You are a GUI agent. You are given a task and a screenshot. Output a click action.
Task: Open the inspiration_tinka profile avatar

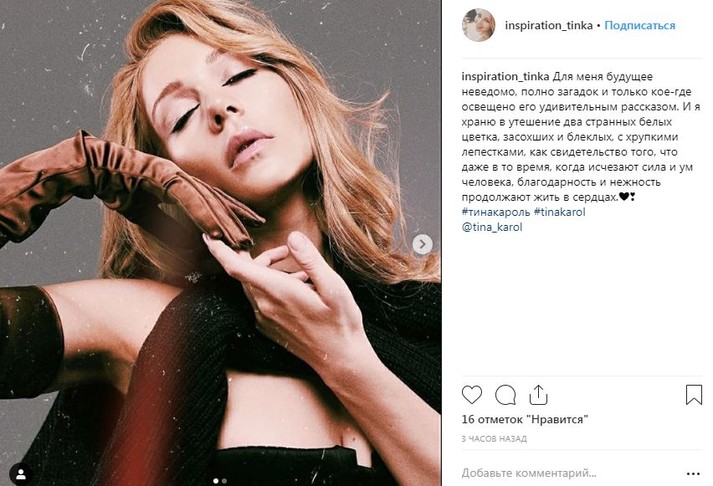[478, 25]
